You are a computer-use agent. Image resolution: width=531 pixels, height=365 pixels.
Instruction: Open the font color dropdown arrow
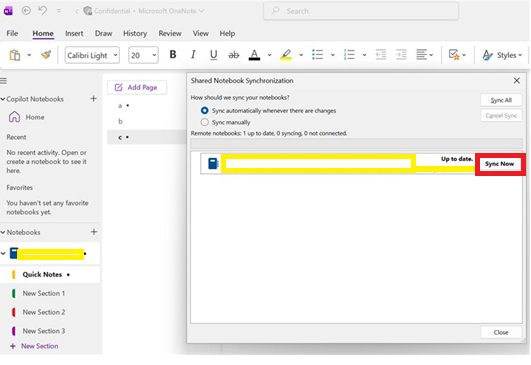click(x=270, y=55)
